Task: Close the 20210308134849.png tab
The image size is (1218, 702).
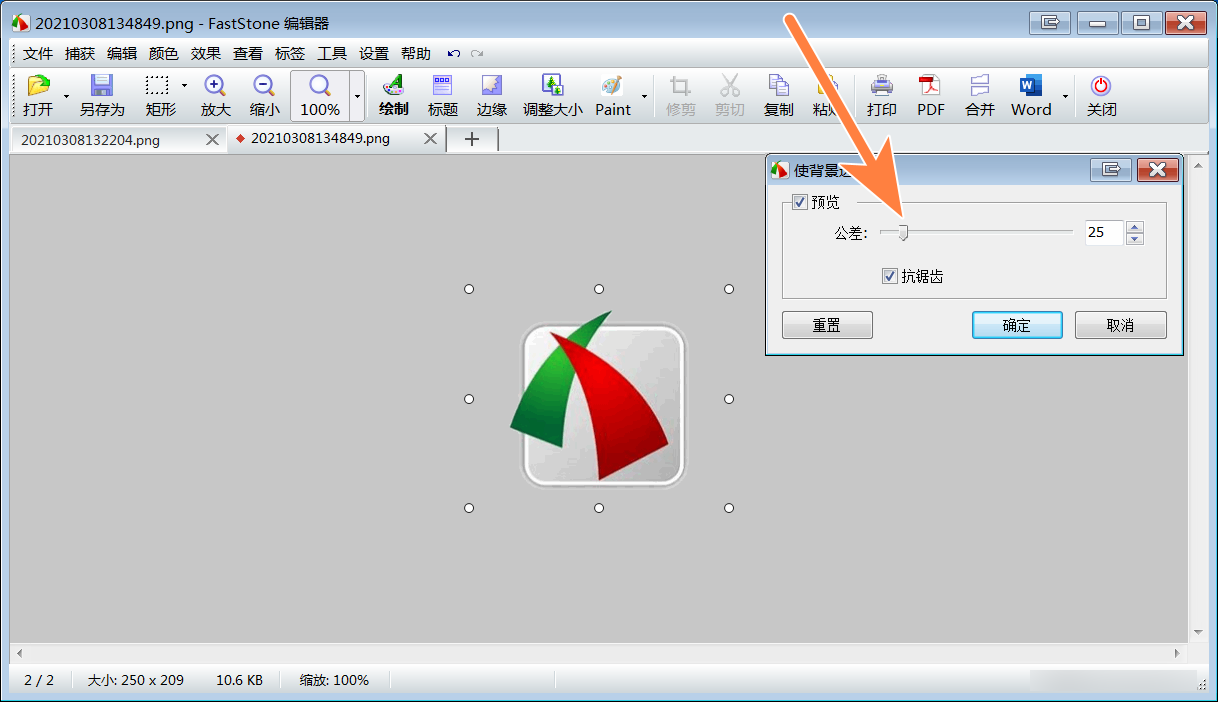Action: point(431,140)
